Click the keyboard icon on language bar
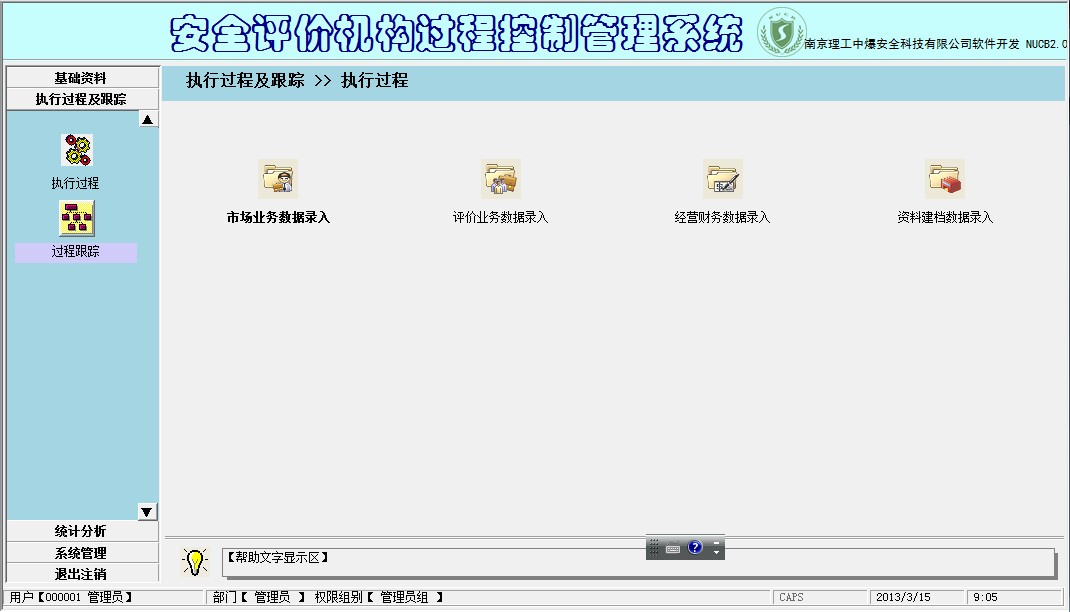Image resolution: width=1070 pixels, height=612 pixels. [x=673, y=548]
